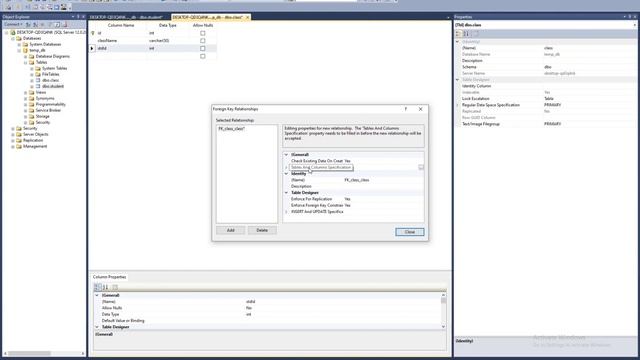Open the Connect dropdown in Object Explorer

13,24
